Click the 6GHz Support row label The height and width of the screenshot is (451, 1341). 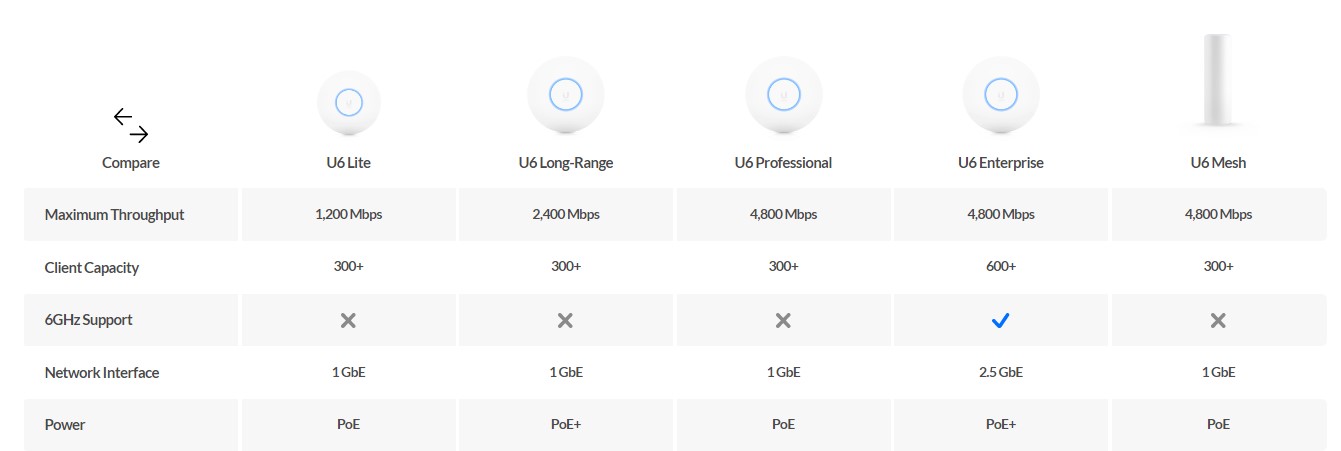coord(89,320)
